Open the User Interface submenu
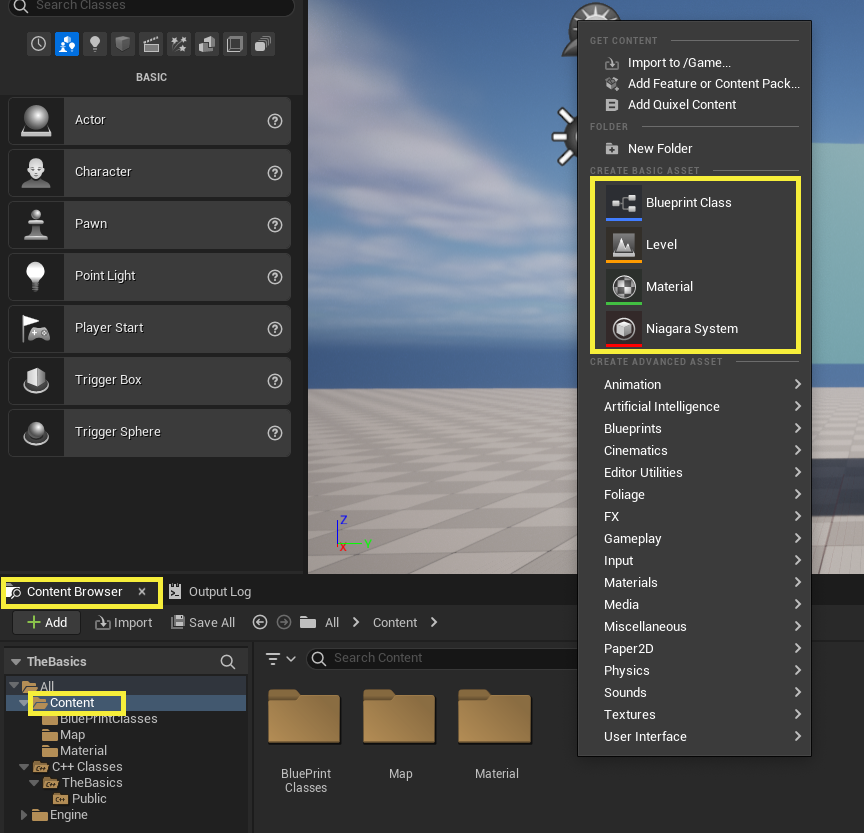Screen dimensions: 864x833 [x=694, y=737]
